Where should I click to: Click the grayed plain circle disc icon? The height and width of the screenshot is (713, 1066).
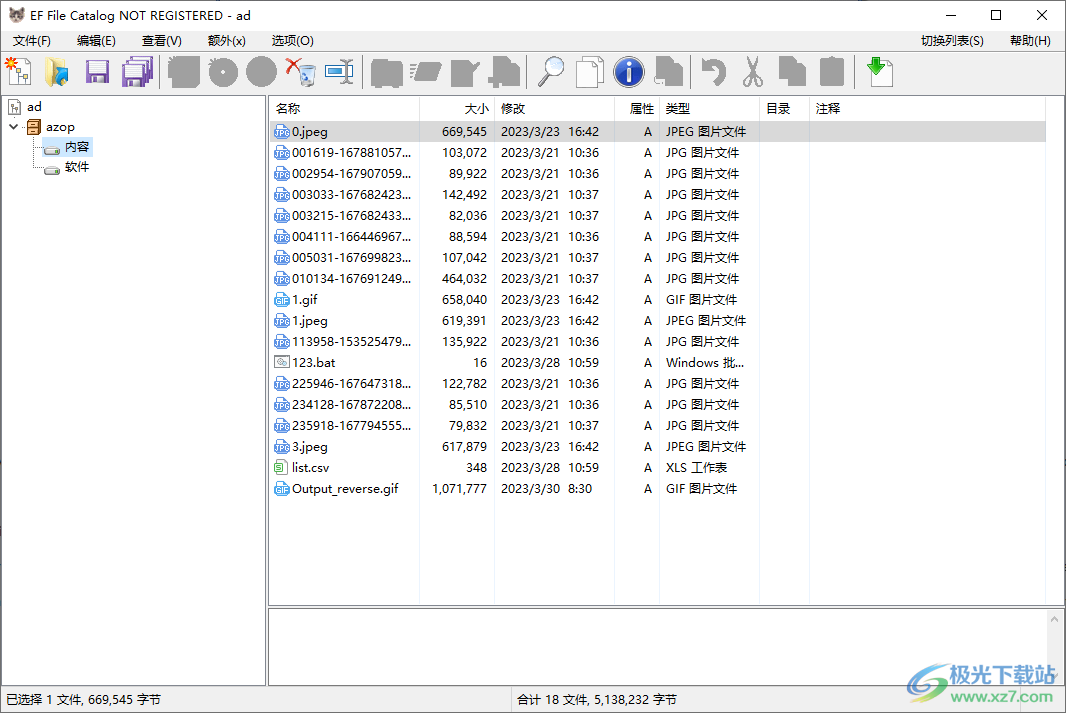tap(262, 71)
